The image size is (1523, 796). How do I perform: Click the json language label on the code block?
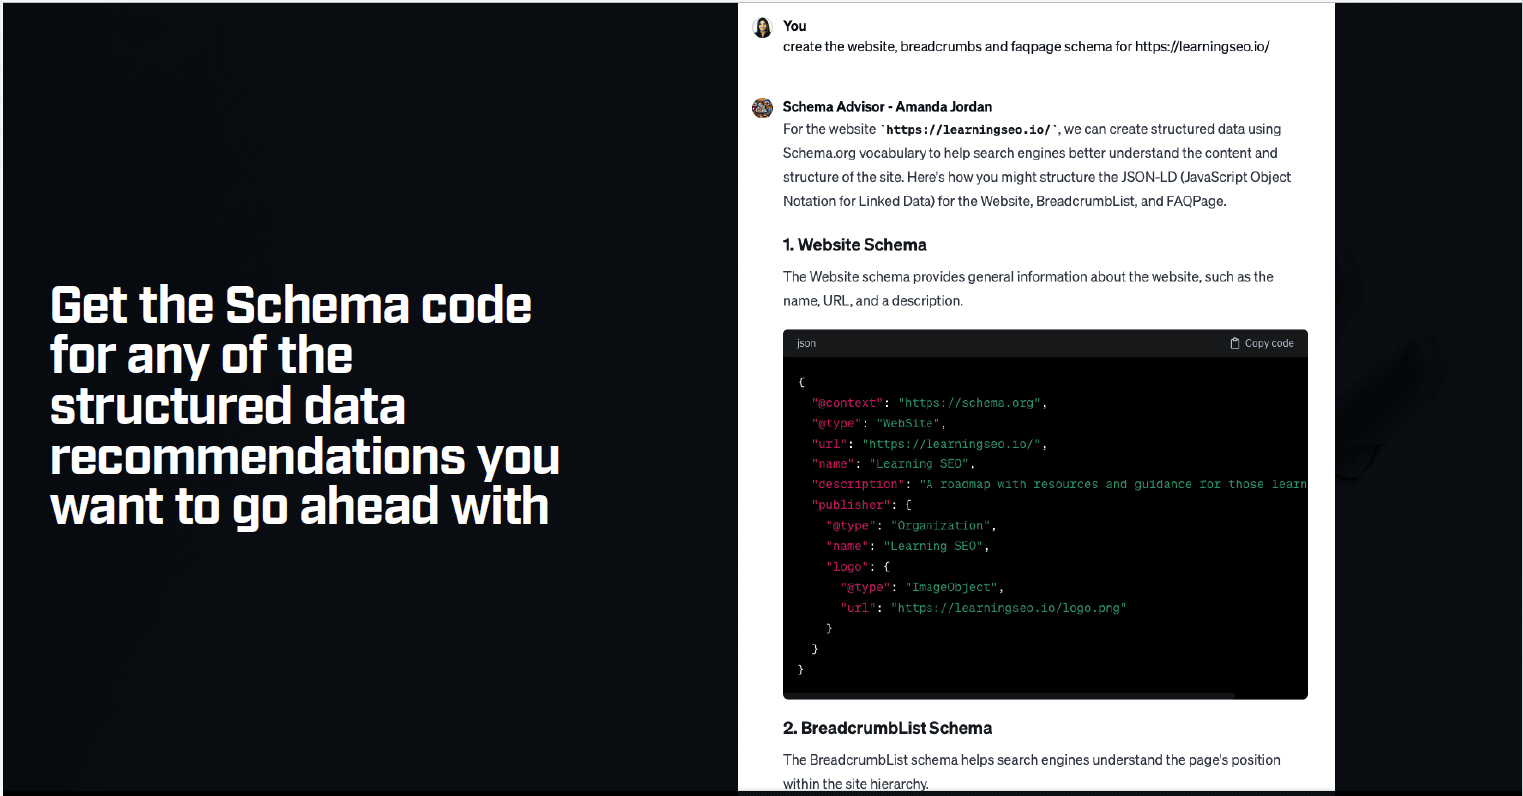pyautogui.click(x=805, y=342)
